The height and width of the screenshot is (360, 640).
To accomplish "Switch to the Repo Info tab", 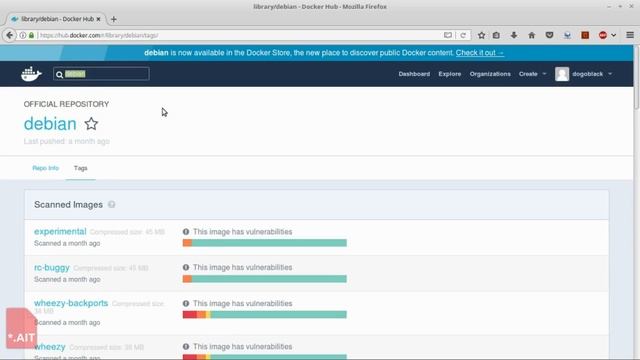I will point(45,168).
